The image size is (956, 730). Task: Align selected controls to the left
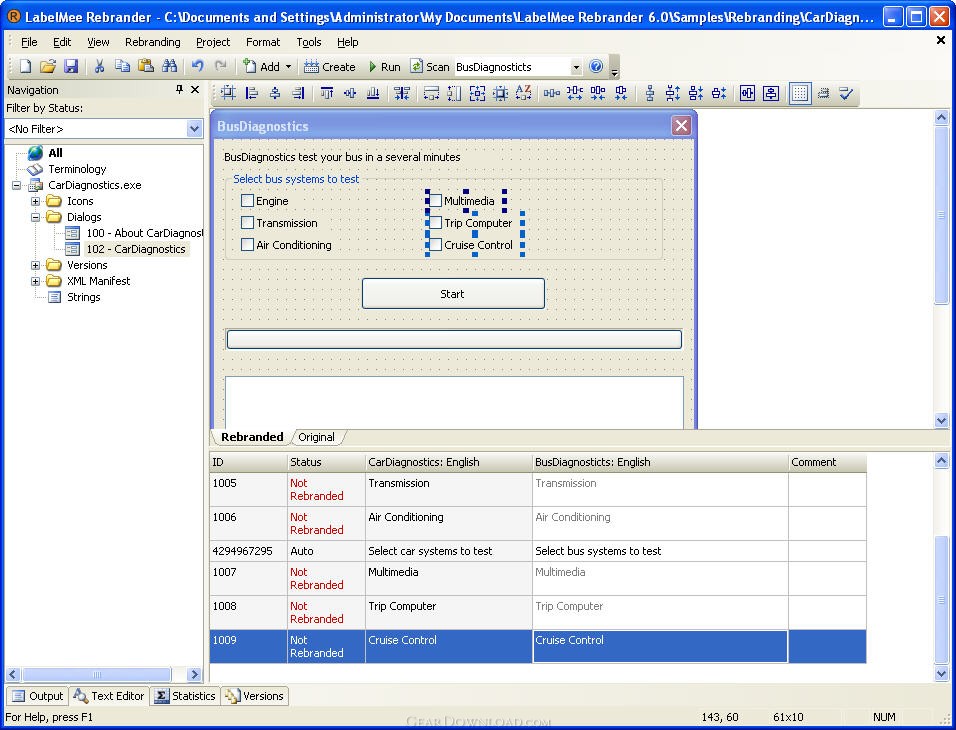pos(251,93)
